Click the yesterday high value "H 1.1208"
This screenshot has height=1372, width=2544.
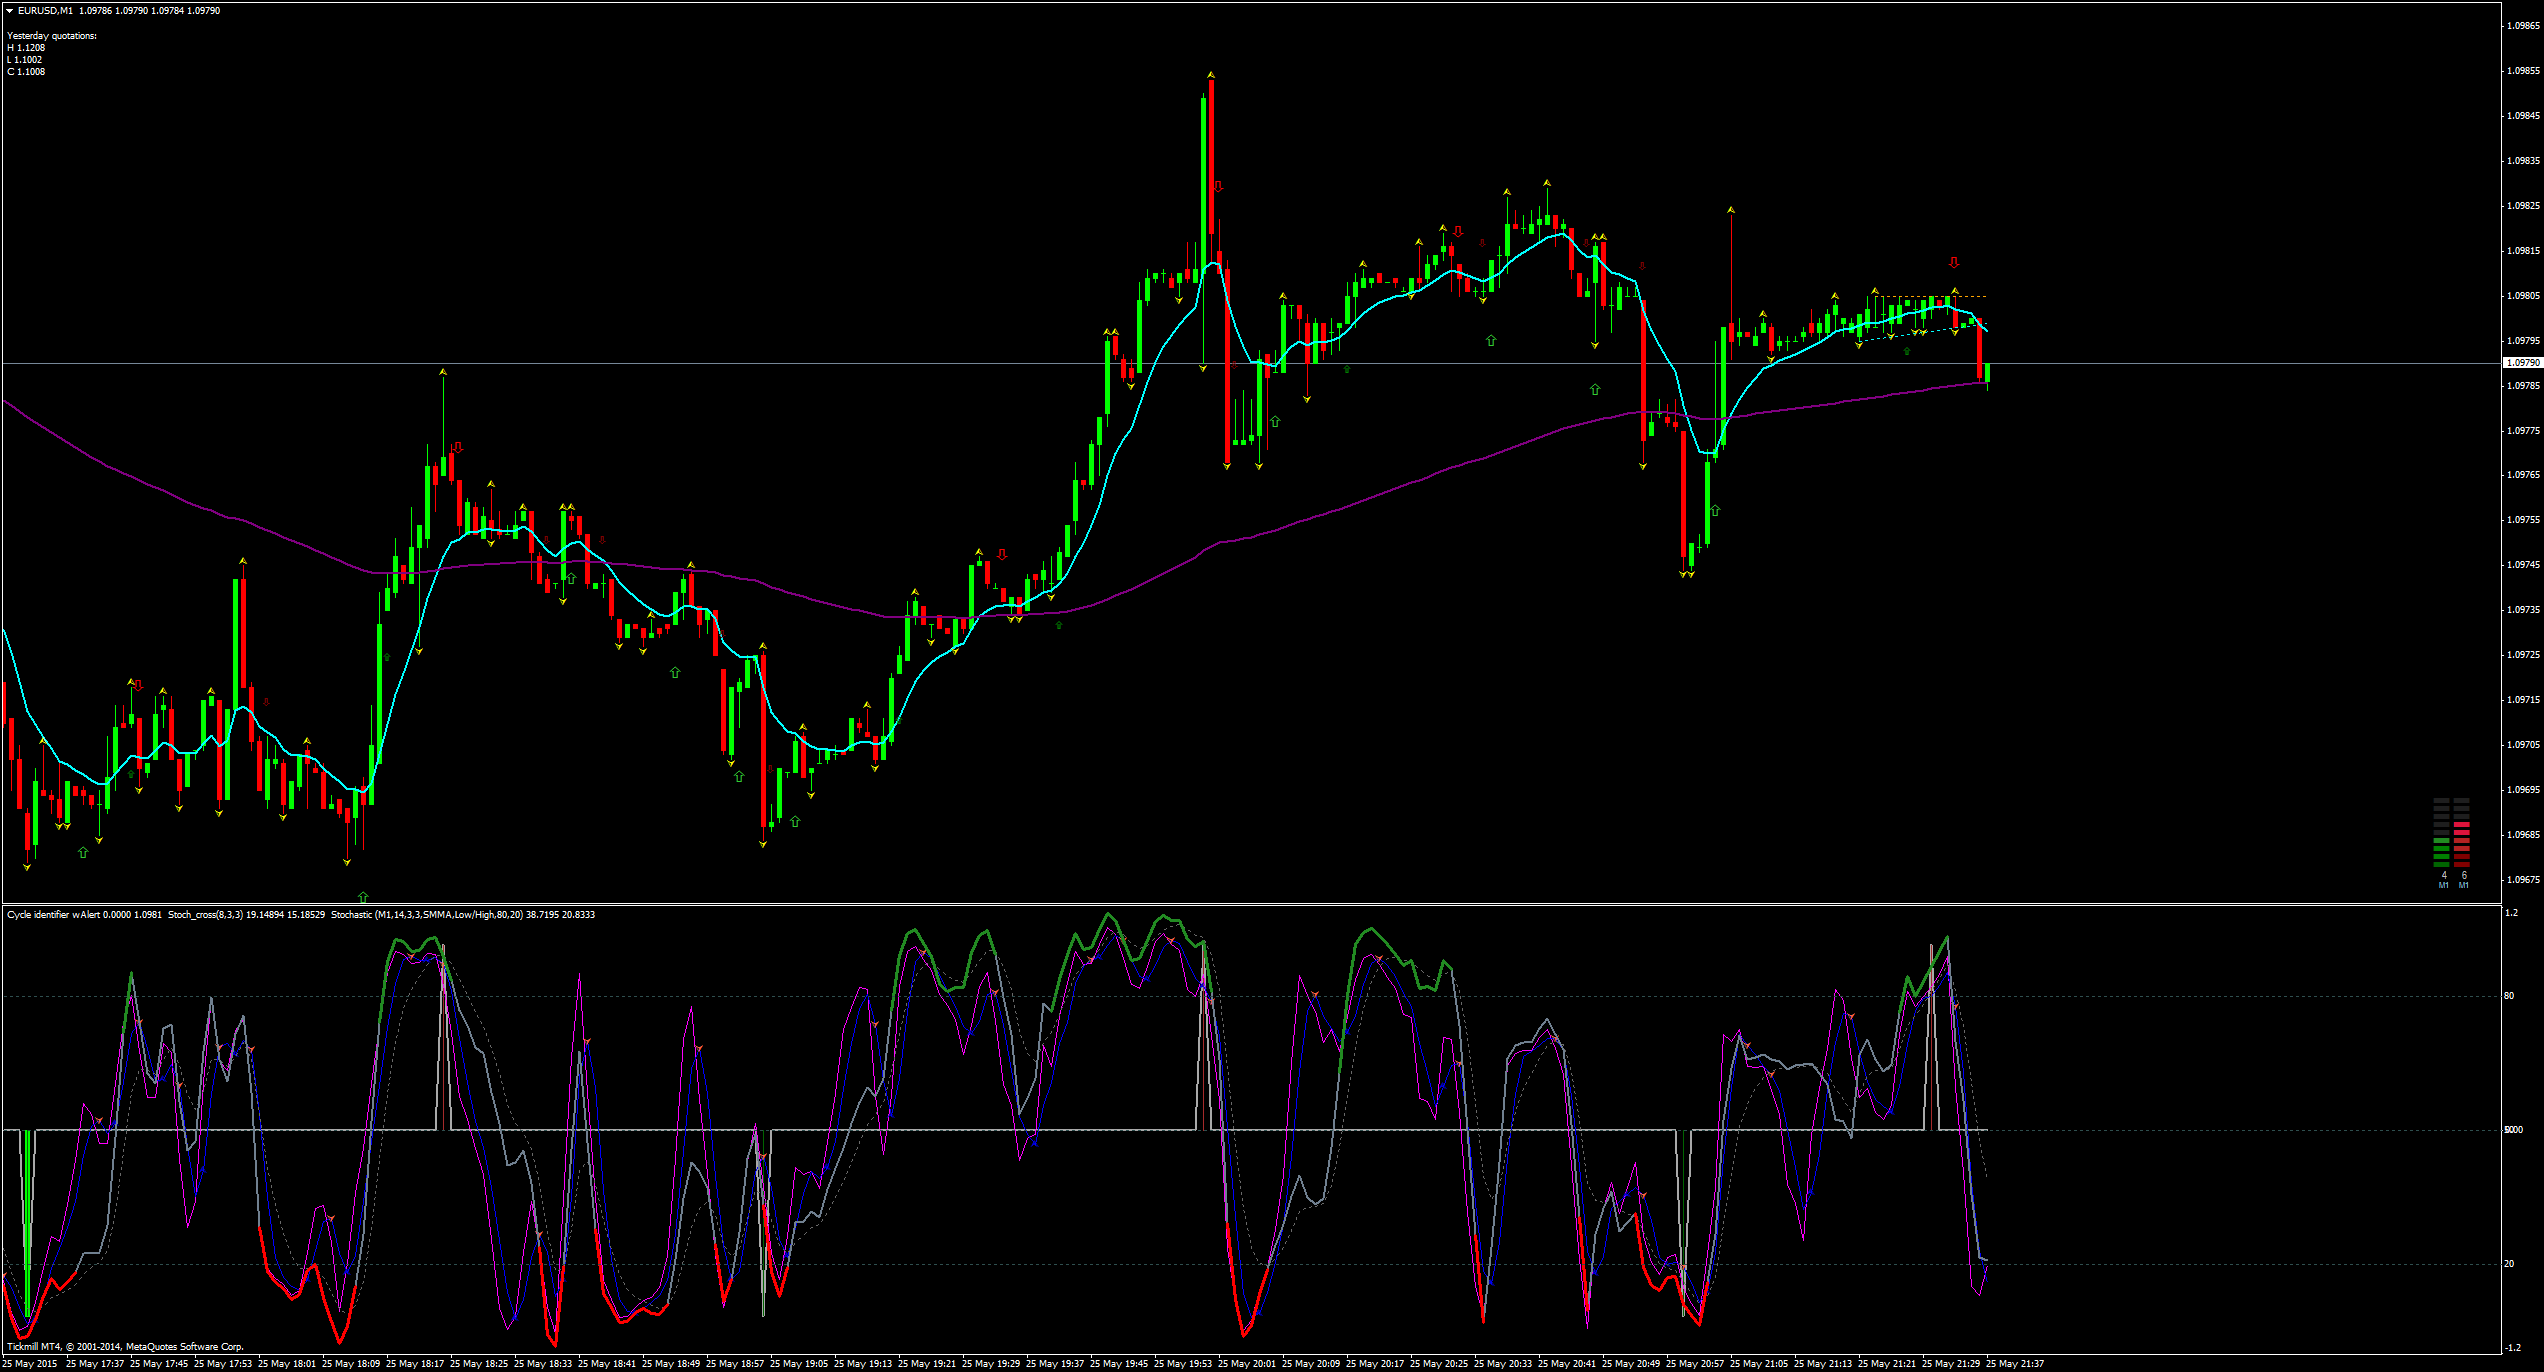[x=26, y=48]
